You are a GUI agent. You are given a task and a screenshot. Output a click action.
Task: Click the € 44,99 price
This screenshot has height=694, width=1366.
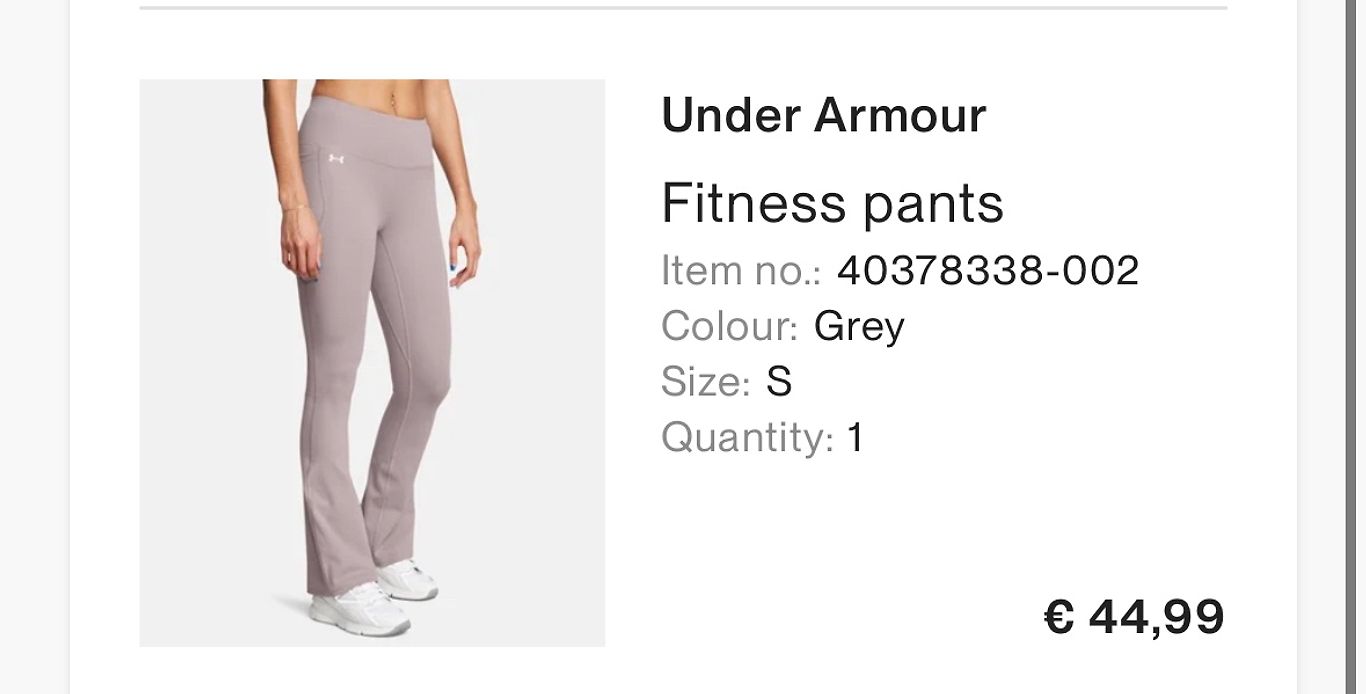[x=1134, y=616]
